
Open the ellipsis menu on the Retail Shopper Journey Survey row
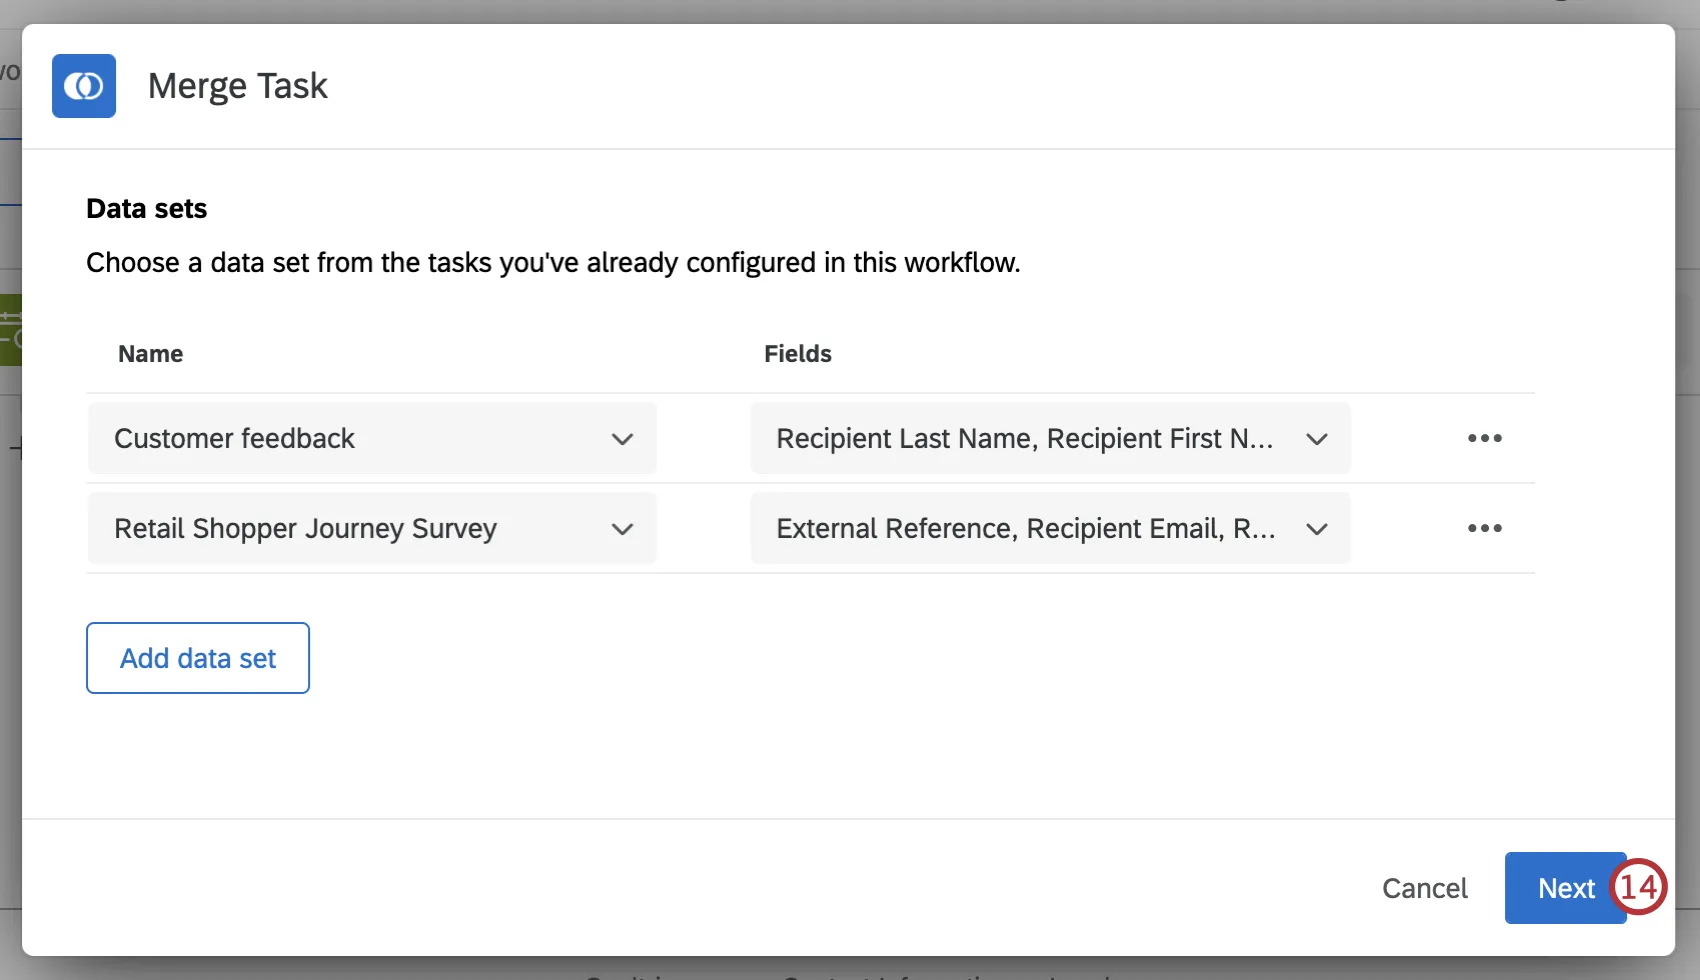pos(1484,528)
